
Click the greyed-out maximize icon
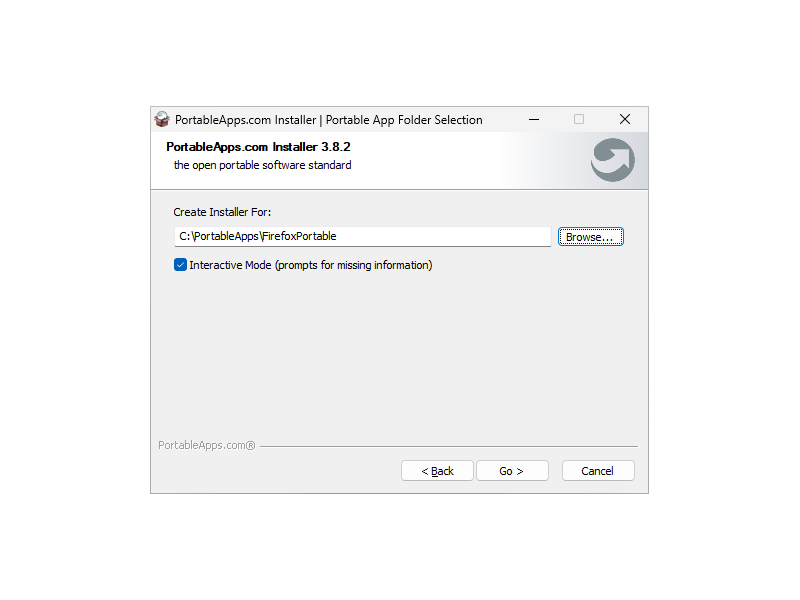click(579, 119)
